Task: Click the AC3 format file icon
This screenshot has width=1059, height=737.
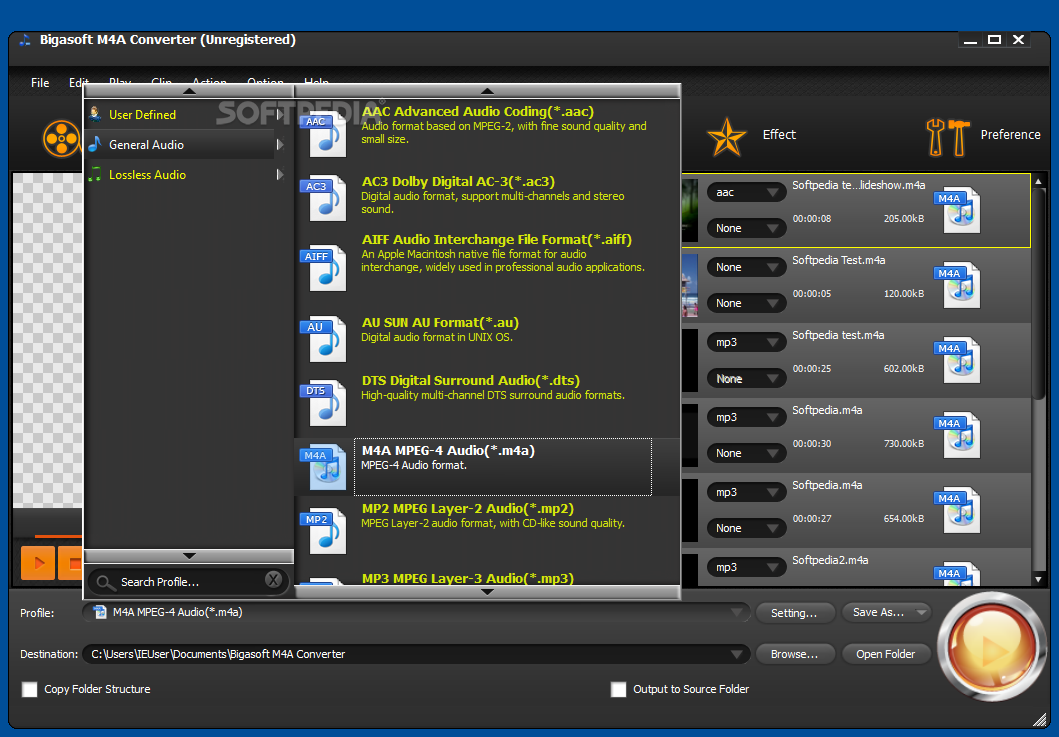Action: point(324,199)
